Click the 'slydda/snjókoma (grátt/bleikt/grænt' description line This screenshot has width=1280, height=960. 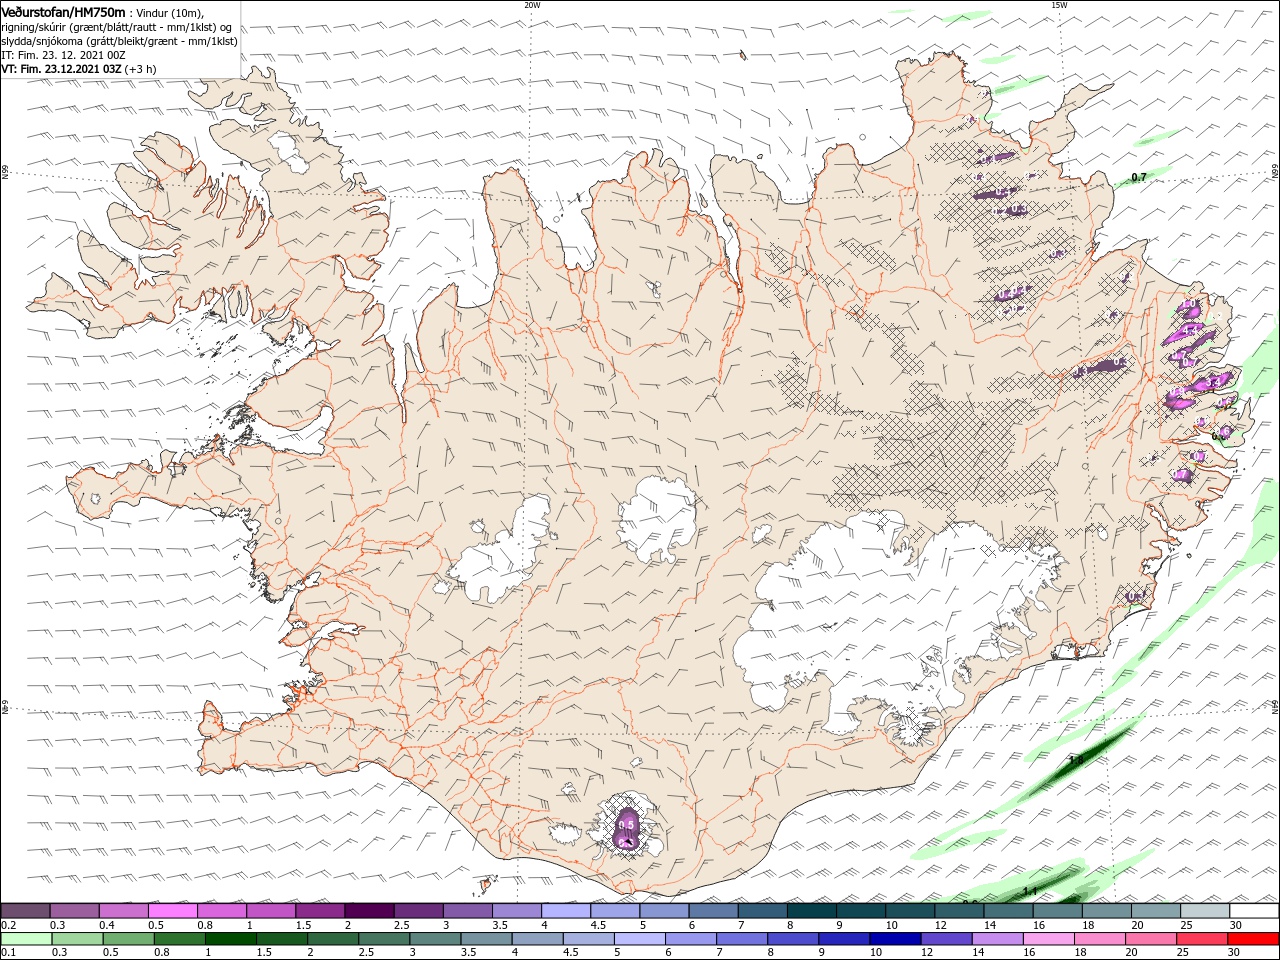pos(119,41)
